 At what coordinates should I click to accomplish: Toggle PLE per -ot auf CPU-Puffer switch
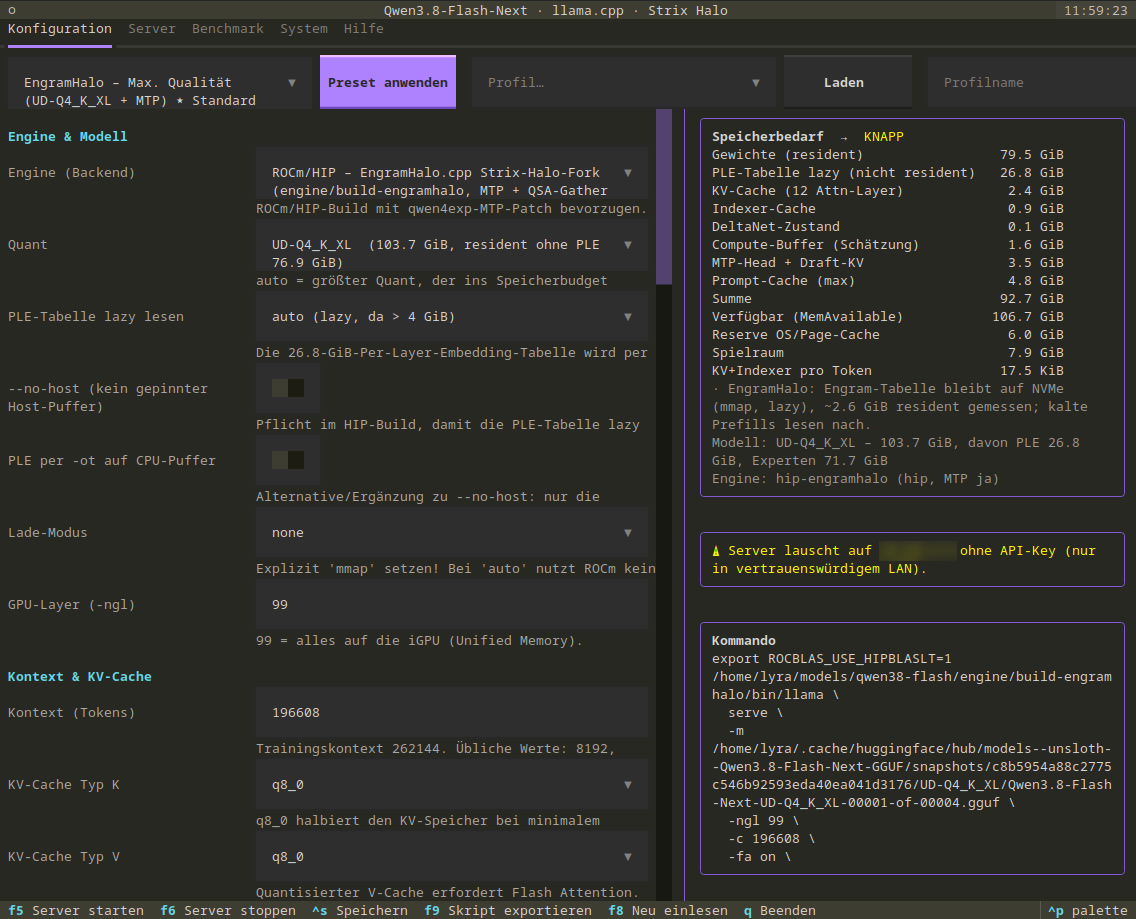tap(288, 460)
